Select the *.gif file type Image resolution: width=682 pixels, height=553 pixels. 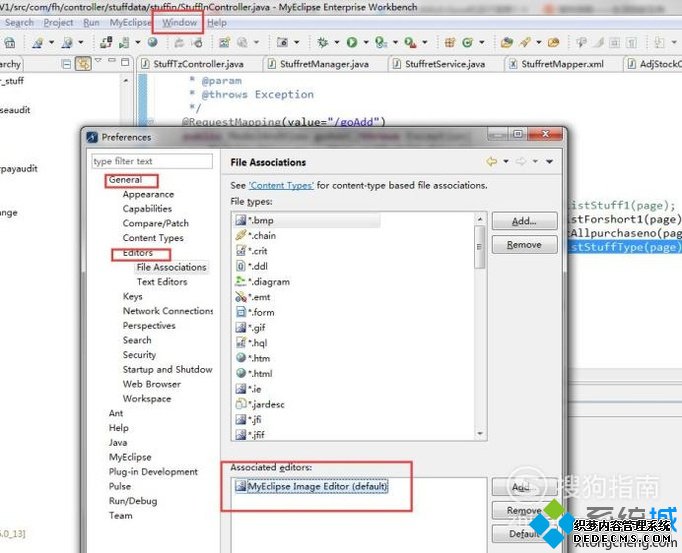click(251, 328)
